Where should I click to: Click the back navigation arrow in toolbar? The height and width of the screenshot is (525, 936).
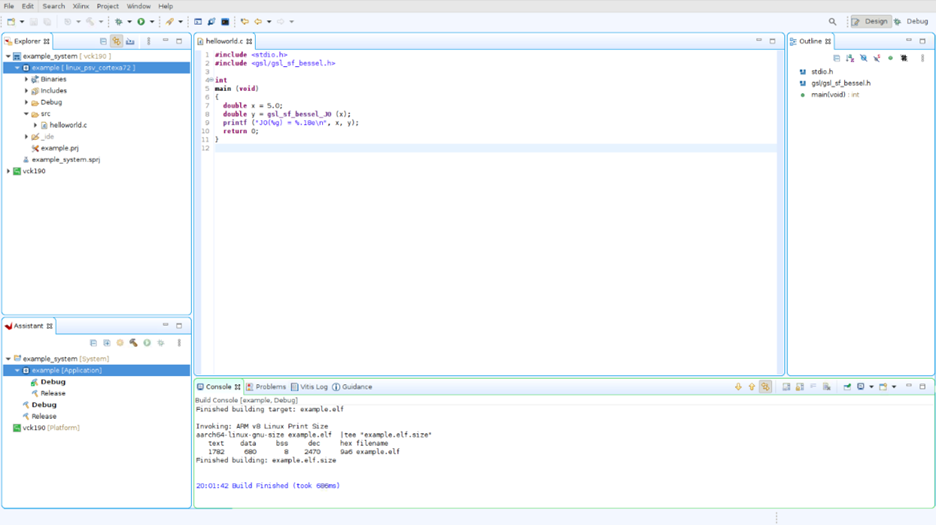(x=258, y=22)
